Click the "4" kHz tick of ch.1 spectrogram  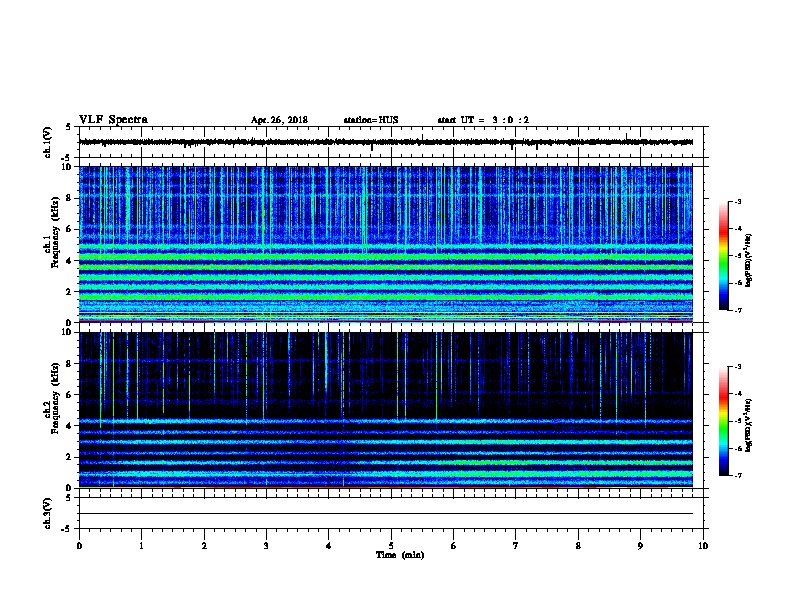tap(70, 261)
